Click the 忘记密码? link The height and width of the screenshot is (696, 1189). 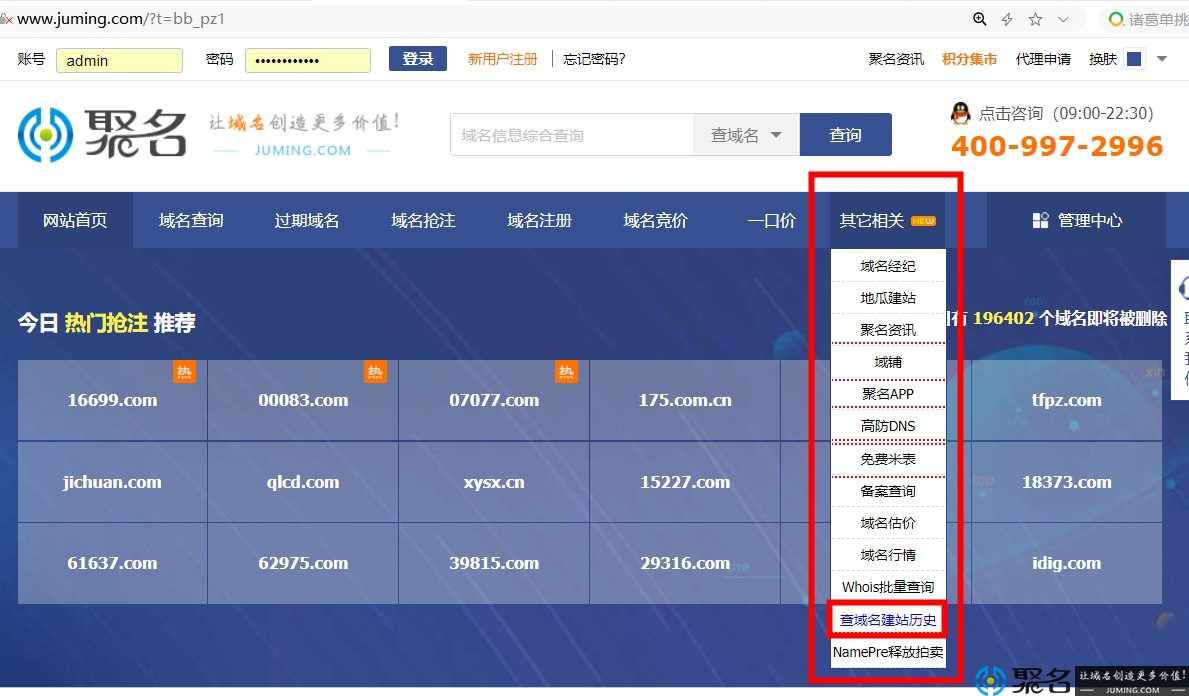(594, 59)
